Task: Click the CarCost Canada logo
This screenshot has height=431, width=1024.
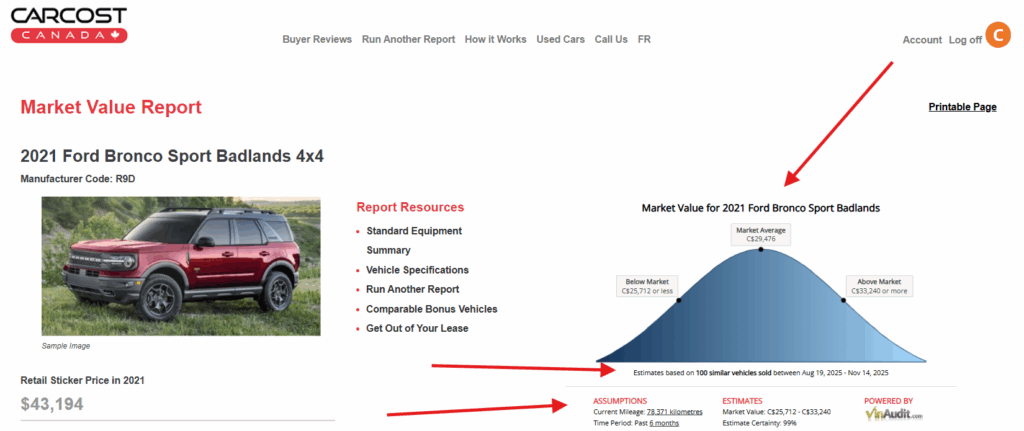Action: (69, 26)
